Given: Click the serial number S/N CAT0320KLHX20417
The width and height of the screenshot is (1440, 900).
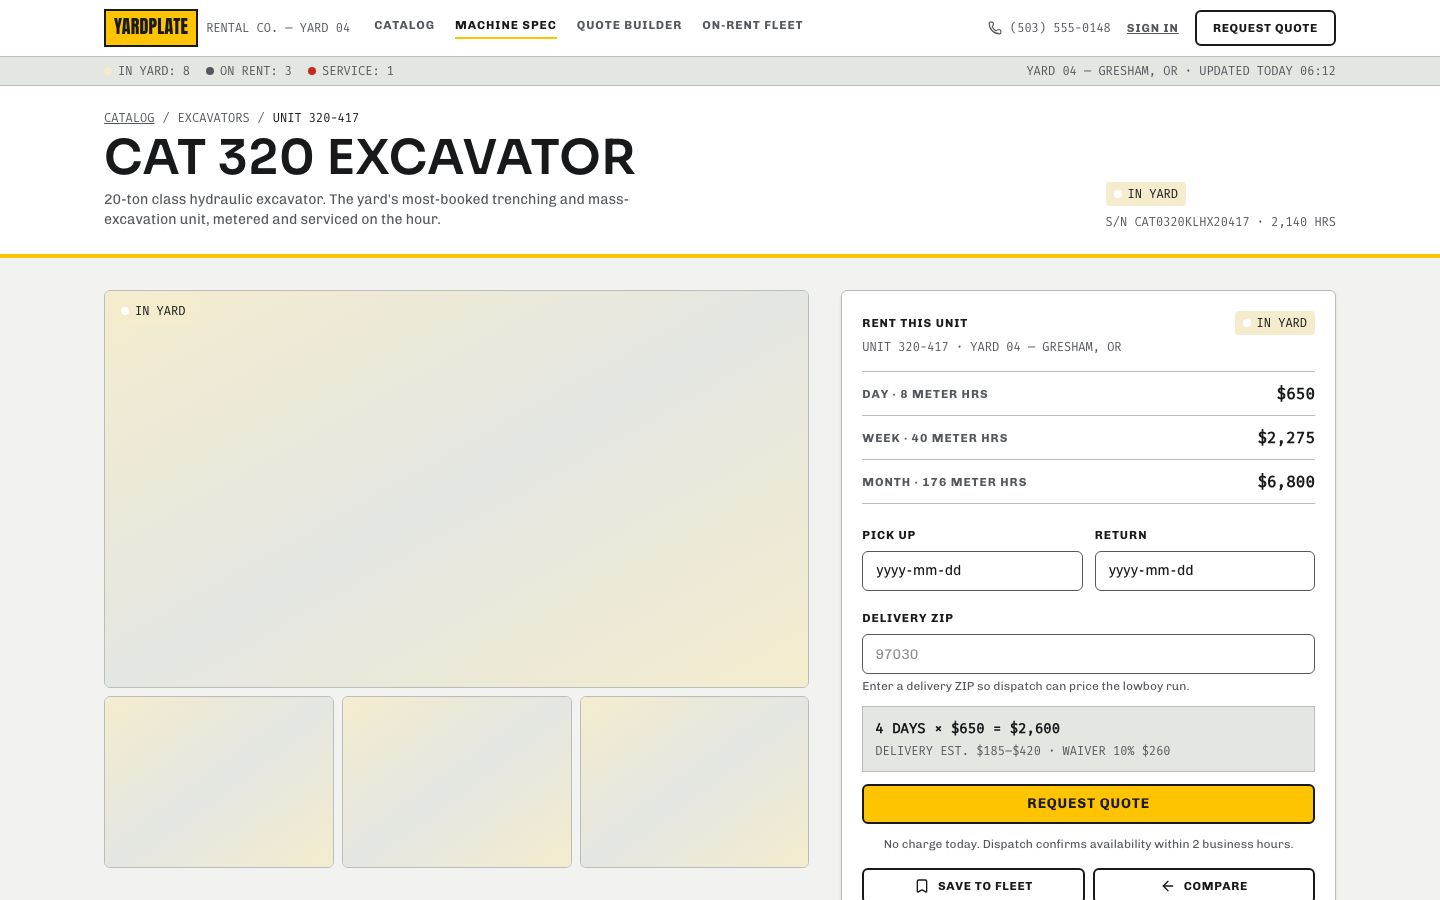Looking at the screenshot, I should [1177, 222].
